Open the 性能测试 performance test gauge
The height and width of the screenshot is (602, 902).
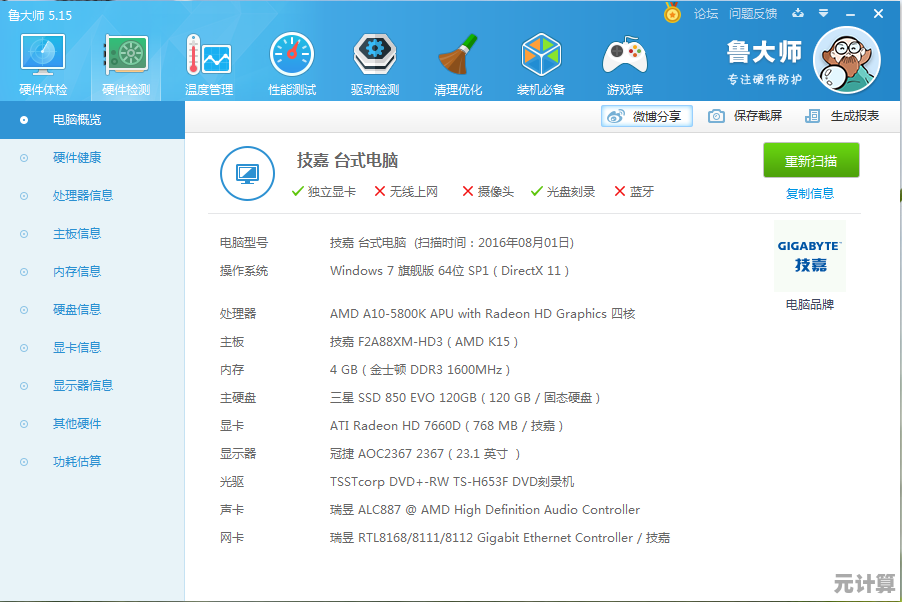(292, 63)
